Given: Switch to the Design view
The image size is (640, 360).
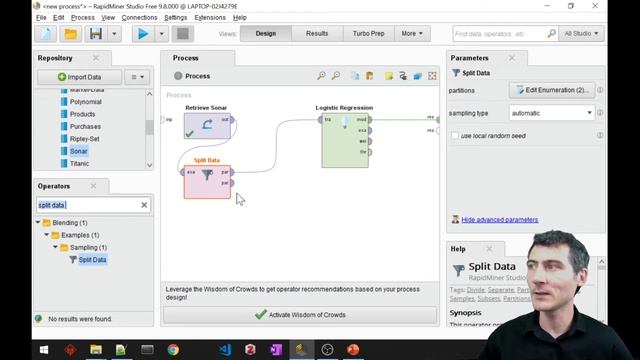Looking at the screenshot, I should (266, 33).
